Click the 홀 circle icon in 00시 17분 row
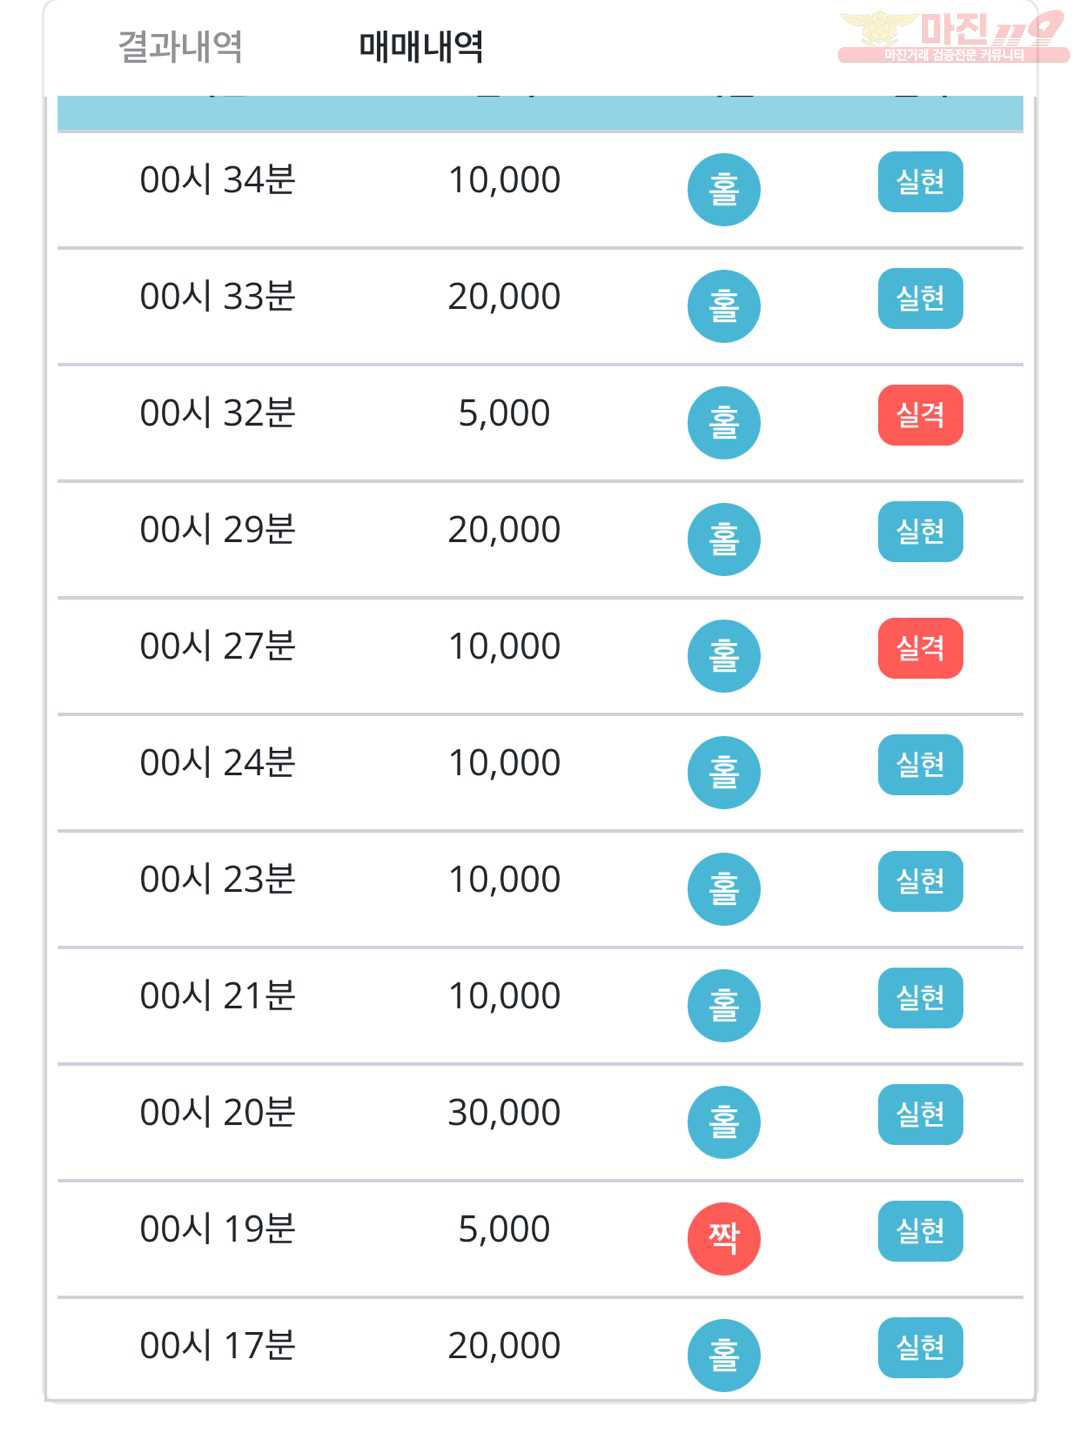 click(724, 1355)
